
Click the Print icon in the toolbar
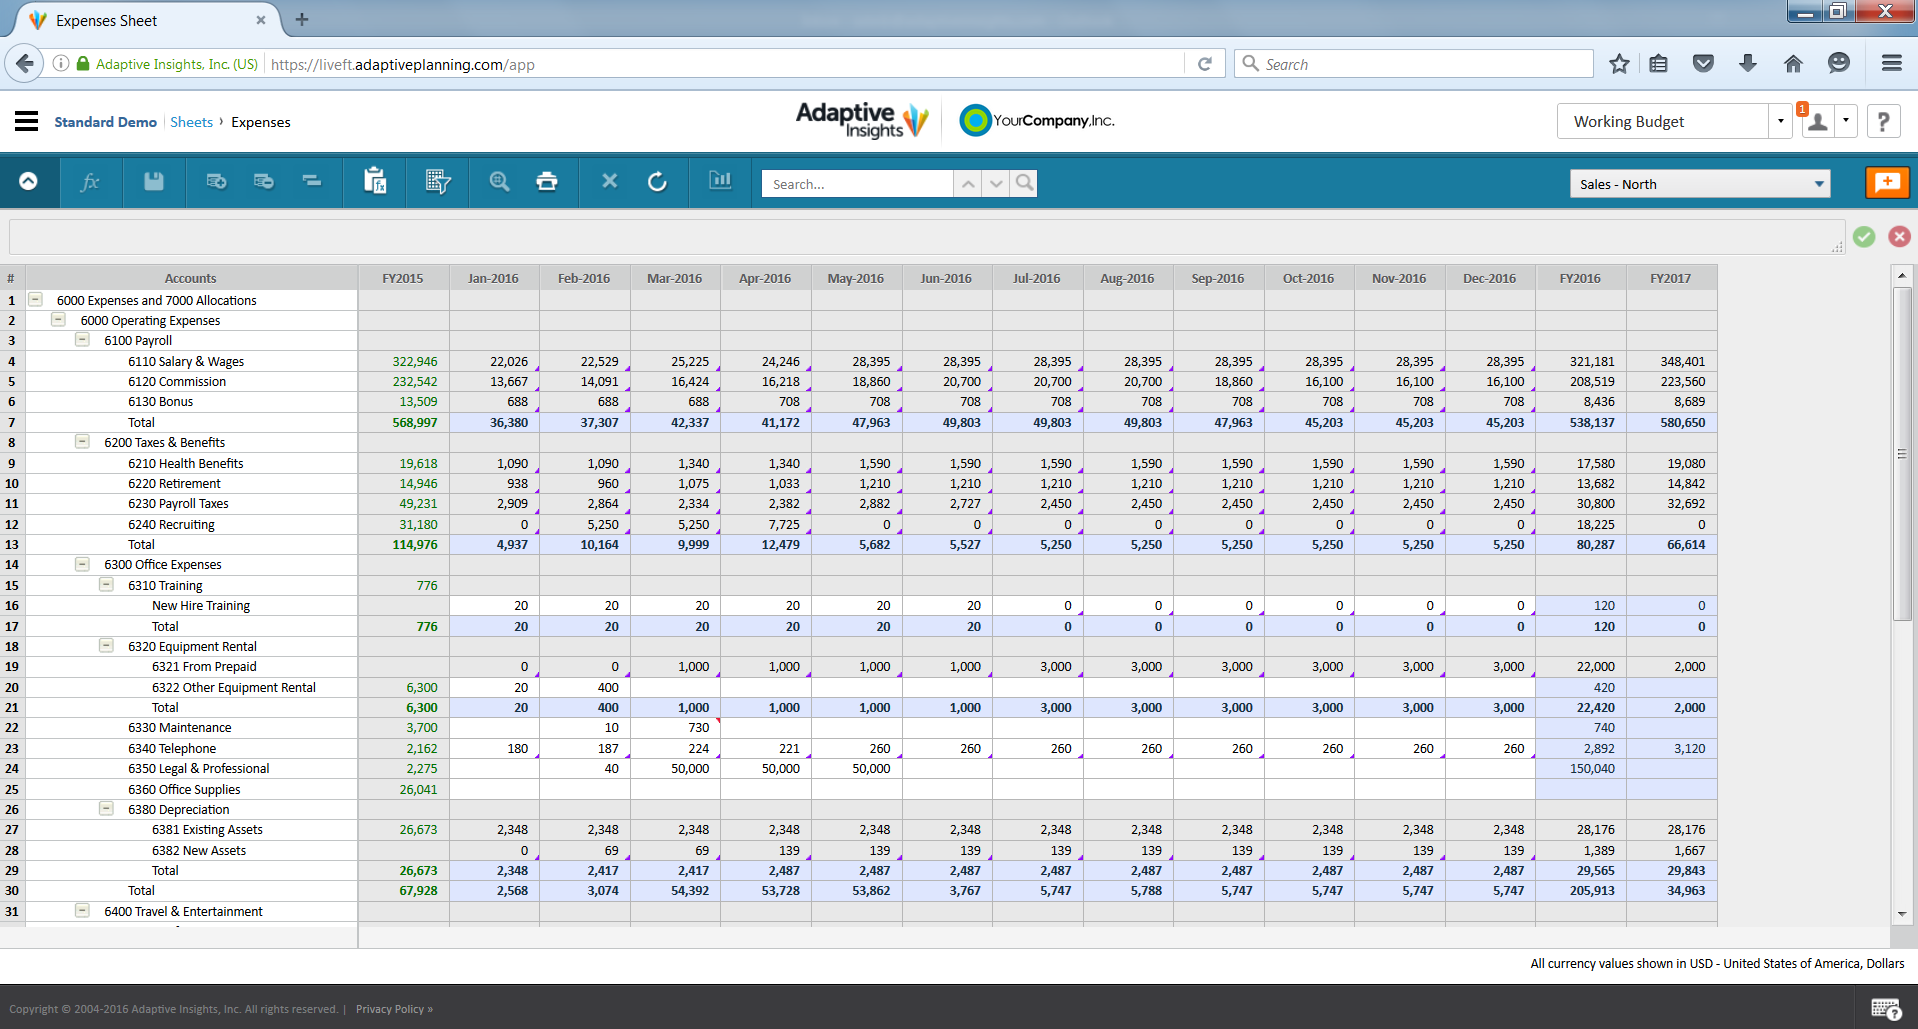(546, 181)
